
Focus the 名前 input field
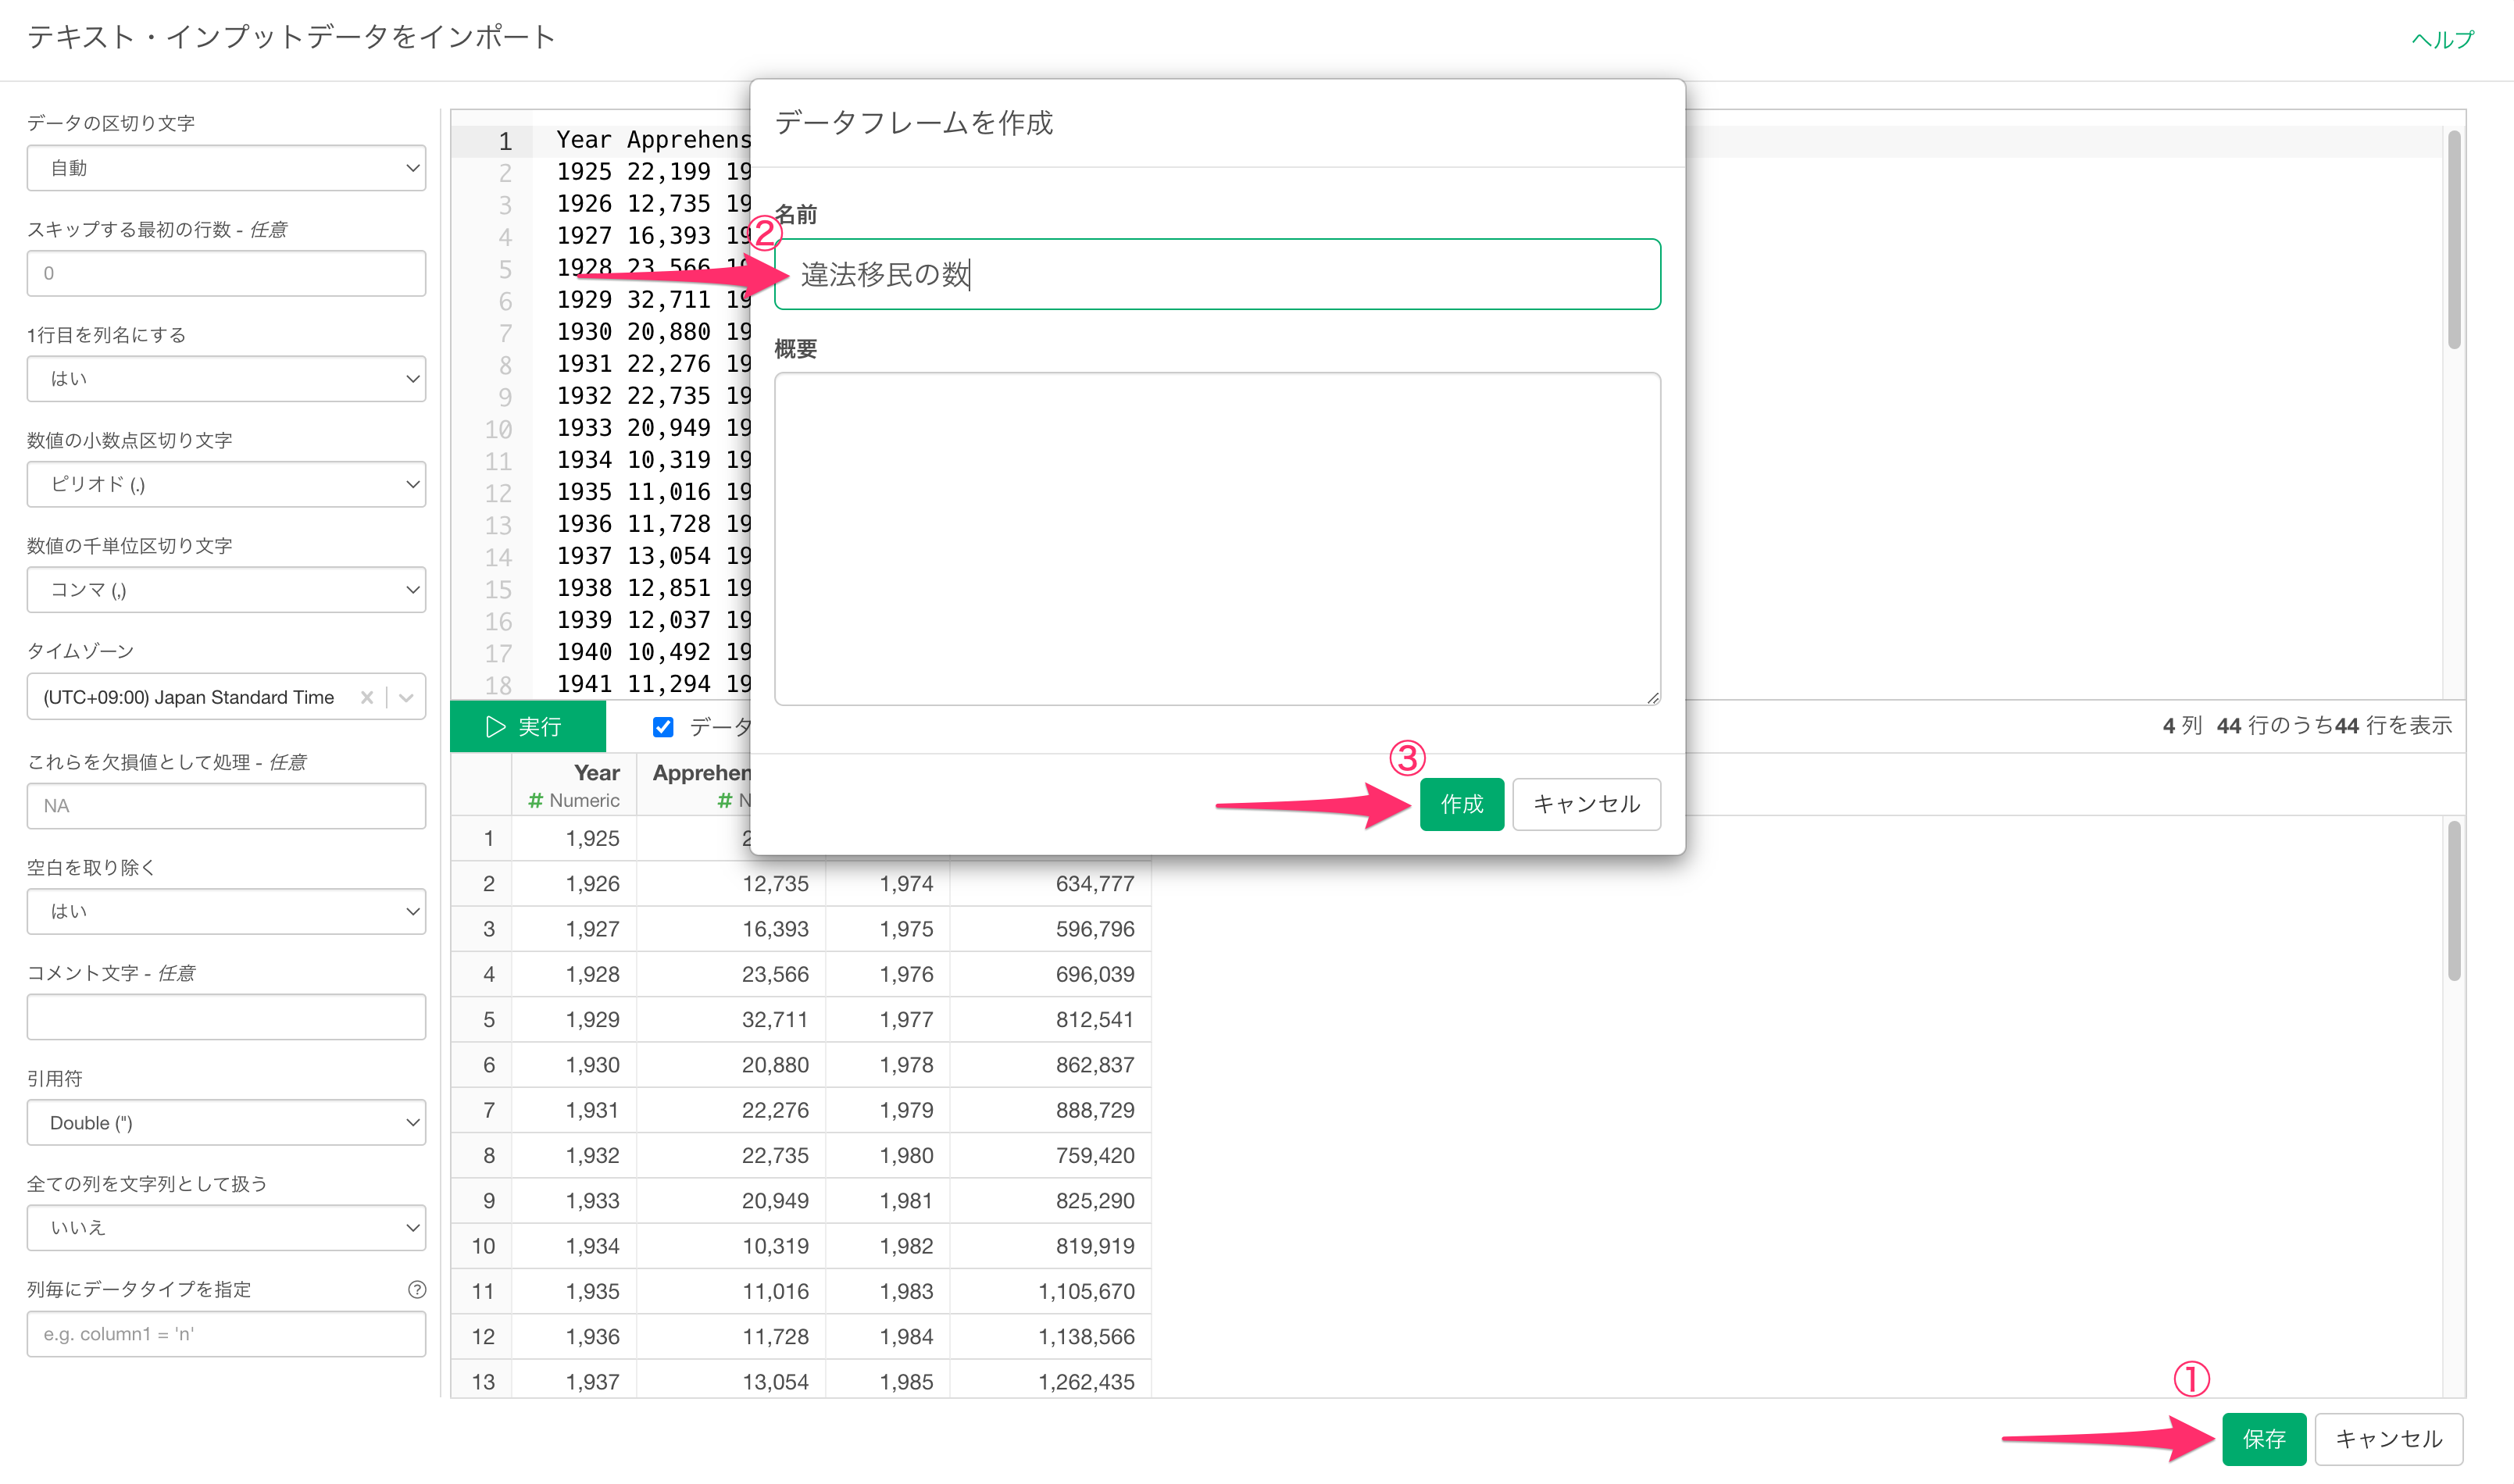pyautogui.click(x=1217, y=274)
